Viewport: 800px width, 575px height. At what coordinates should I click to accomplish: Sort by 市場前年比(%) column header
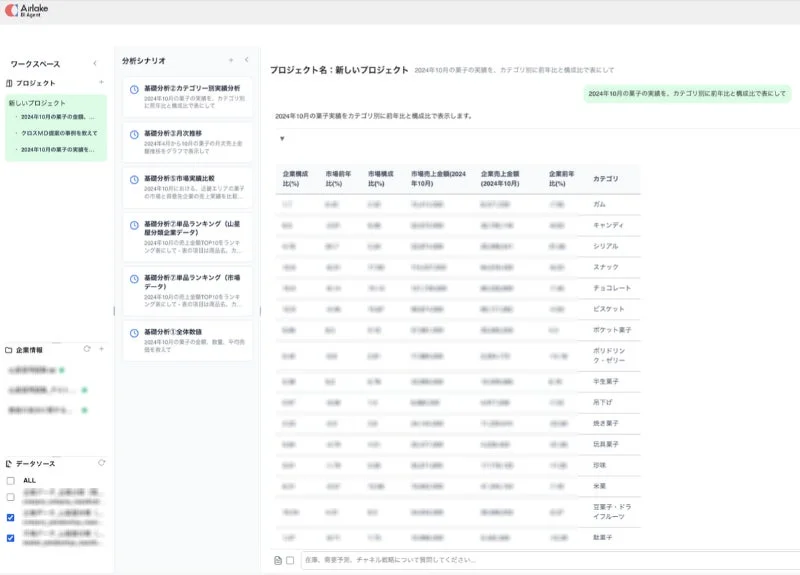click(x=338, y=179)
